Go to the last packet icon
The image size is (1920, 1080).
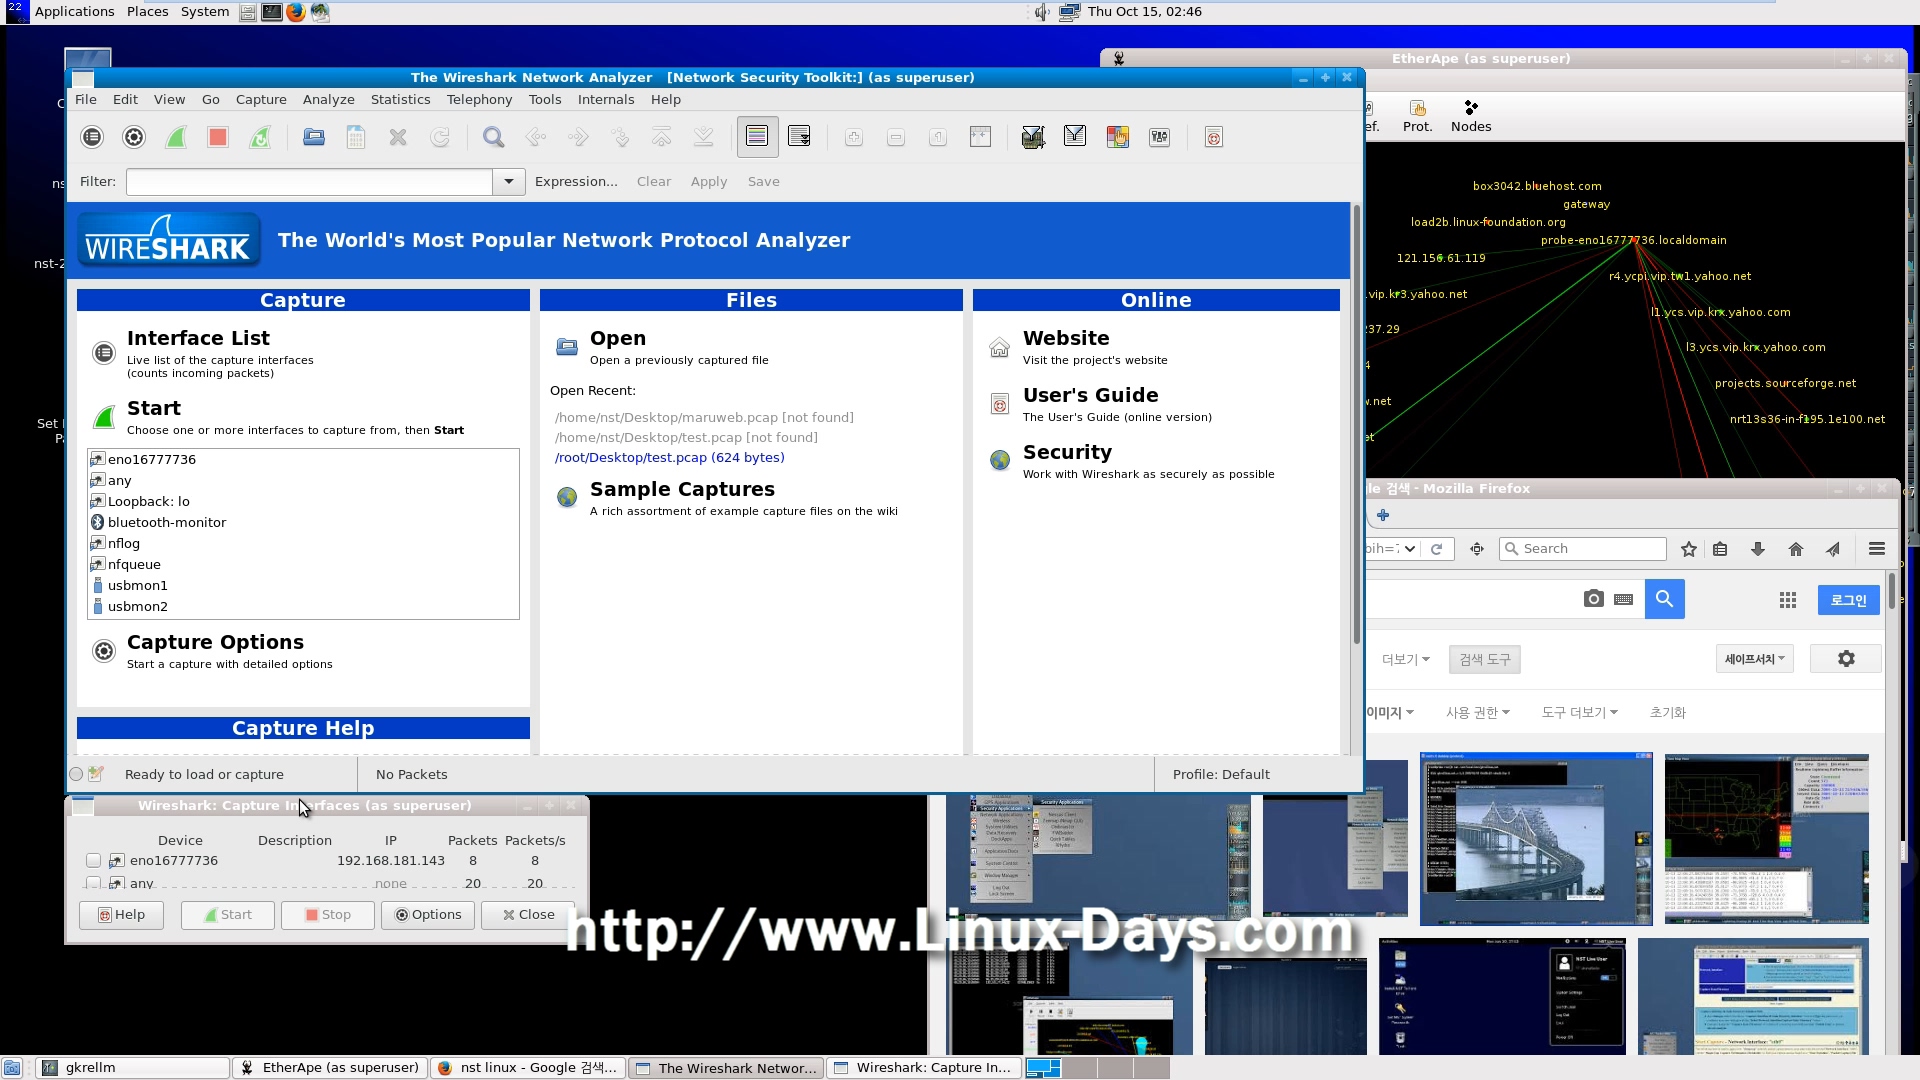point(704,137)
